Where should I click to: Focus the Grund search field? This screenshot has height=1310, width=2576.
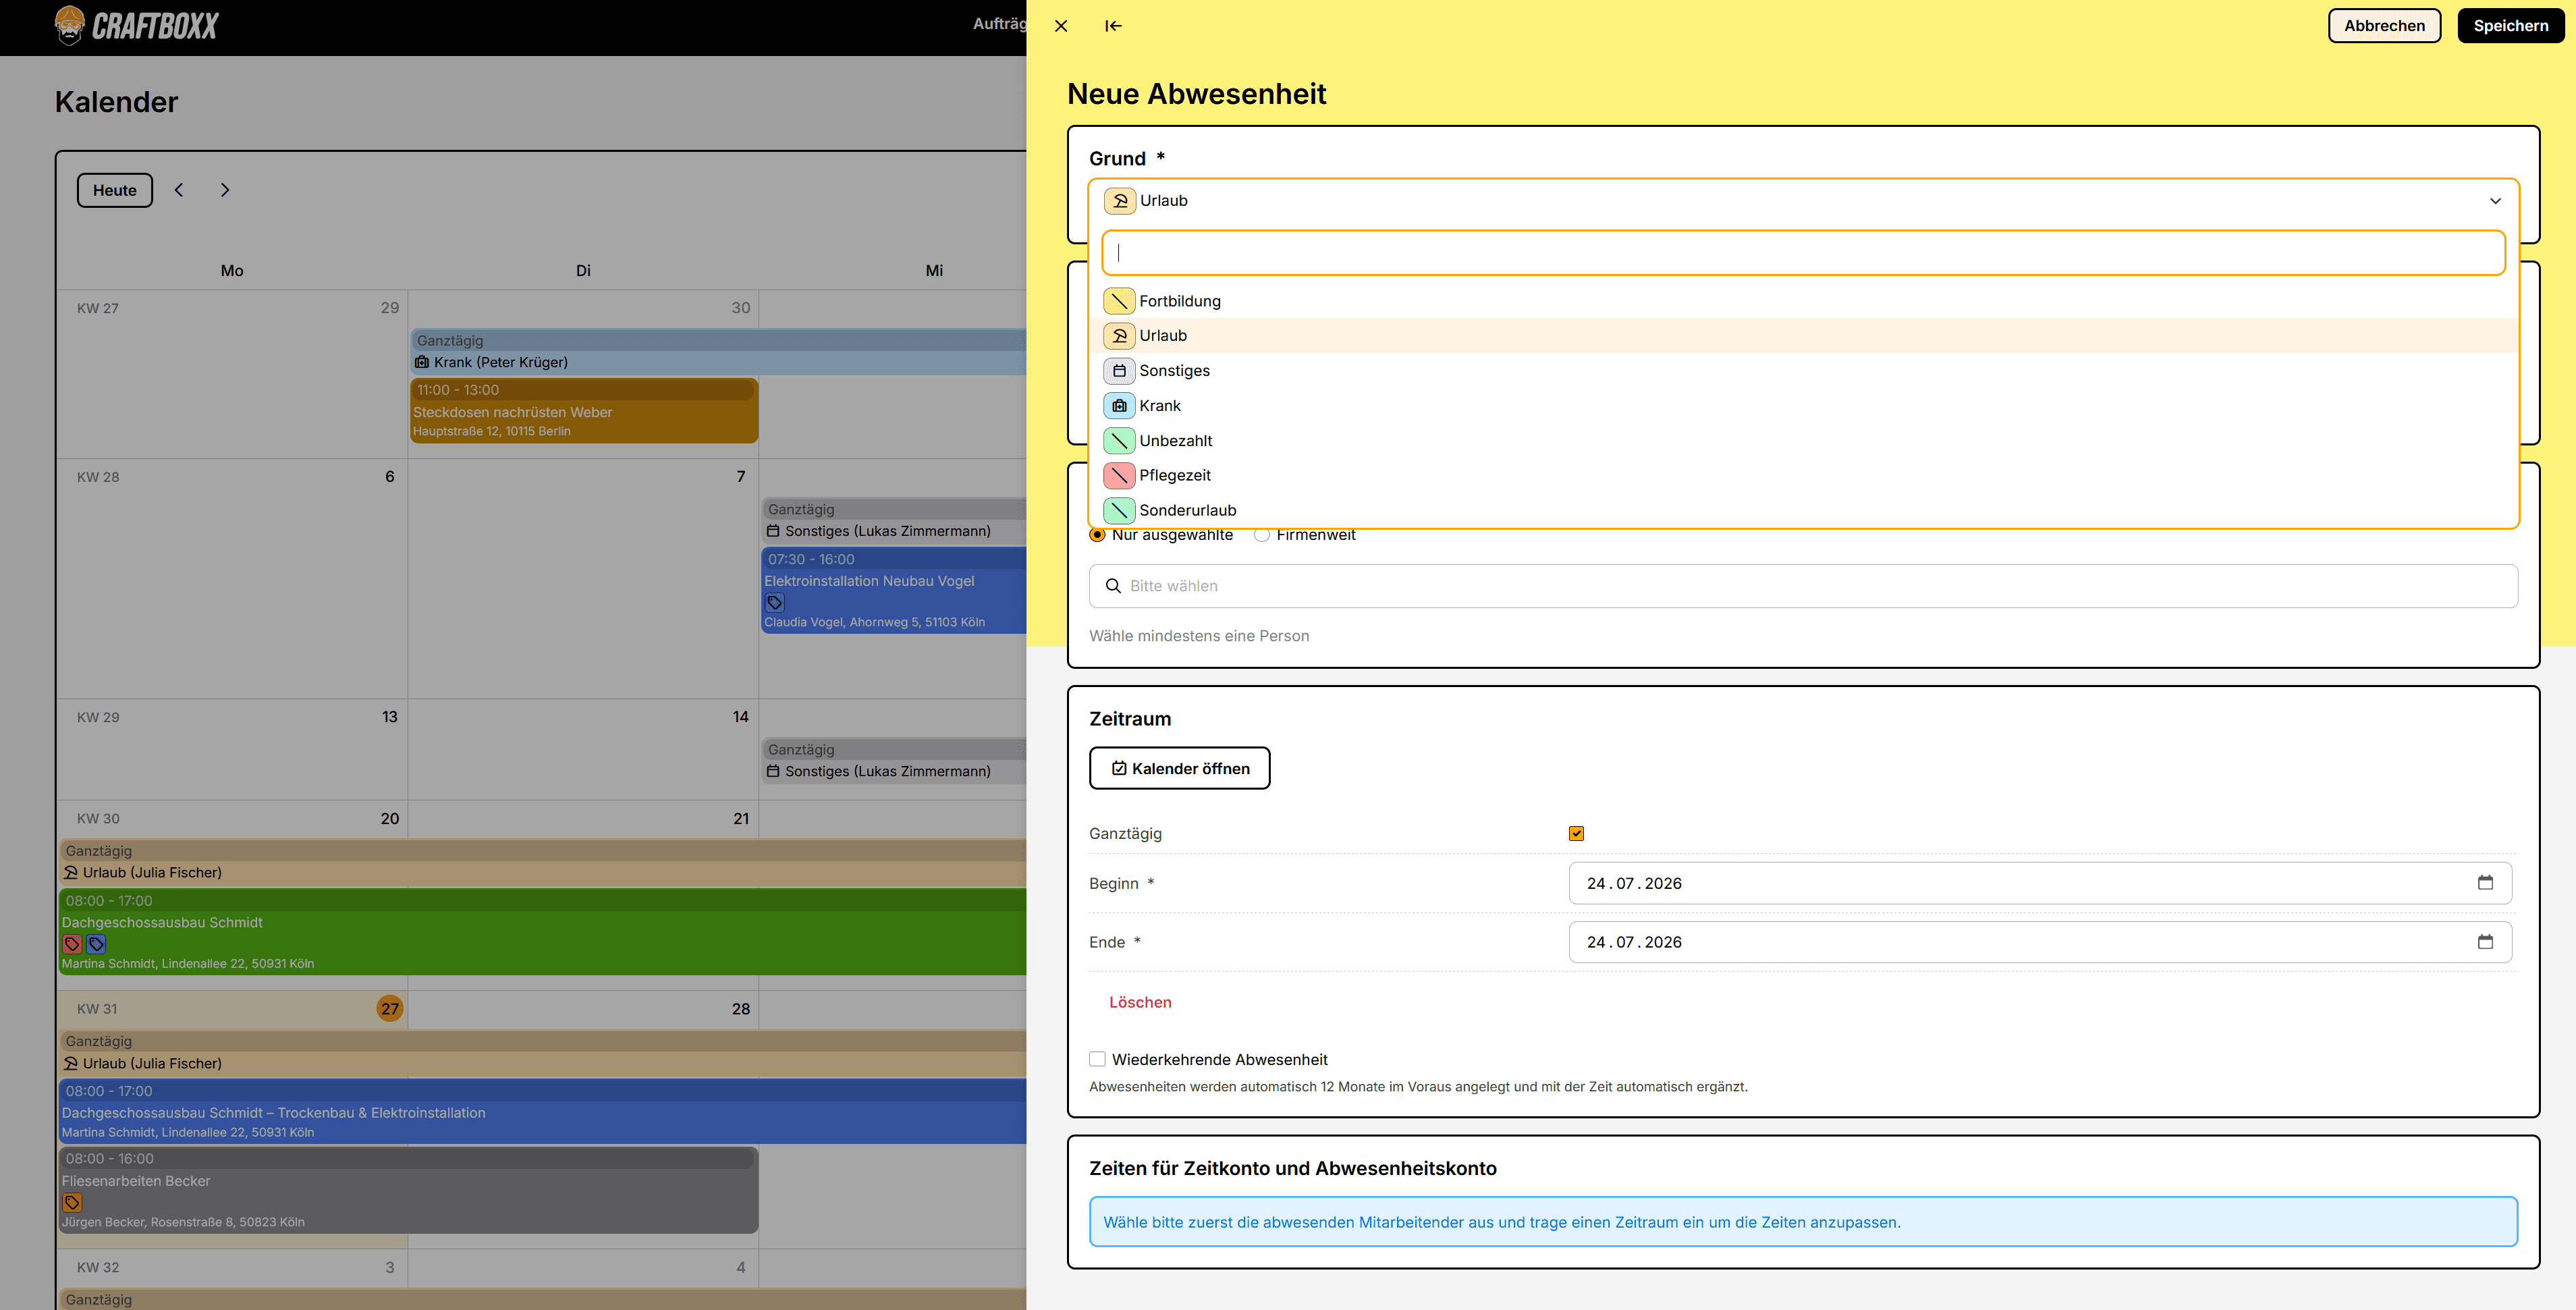pos(1803,253)
